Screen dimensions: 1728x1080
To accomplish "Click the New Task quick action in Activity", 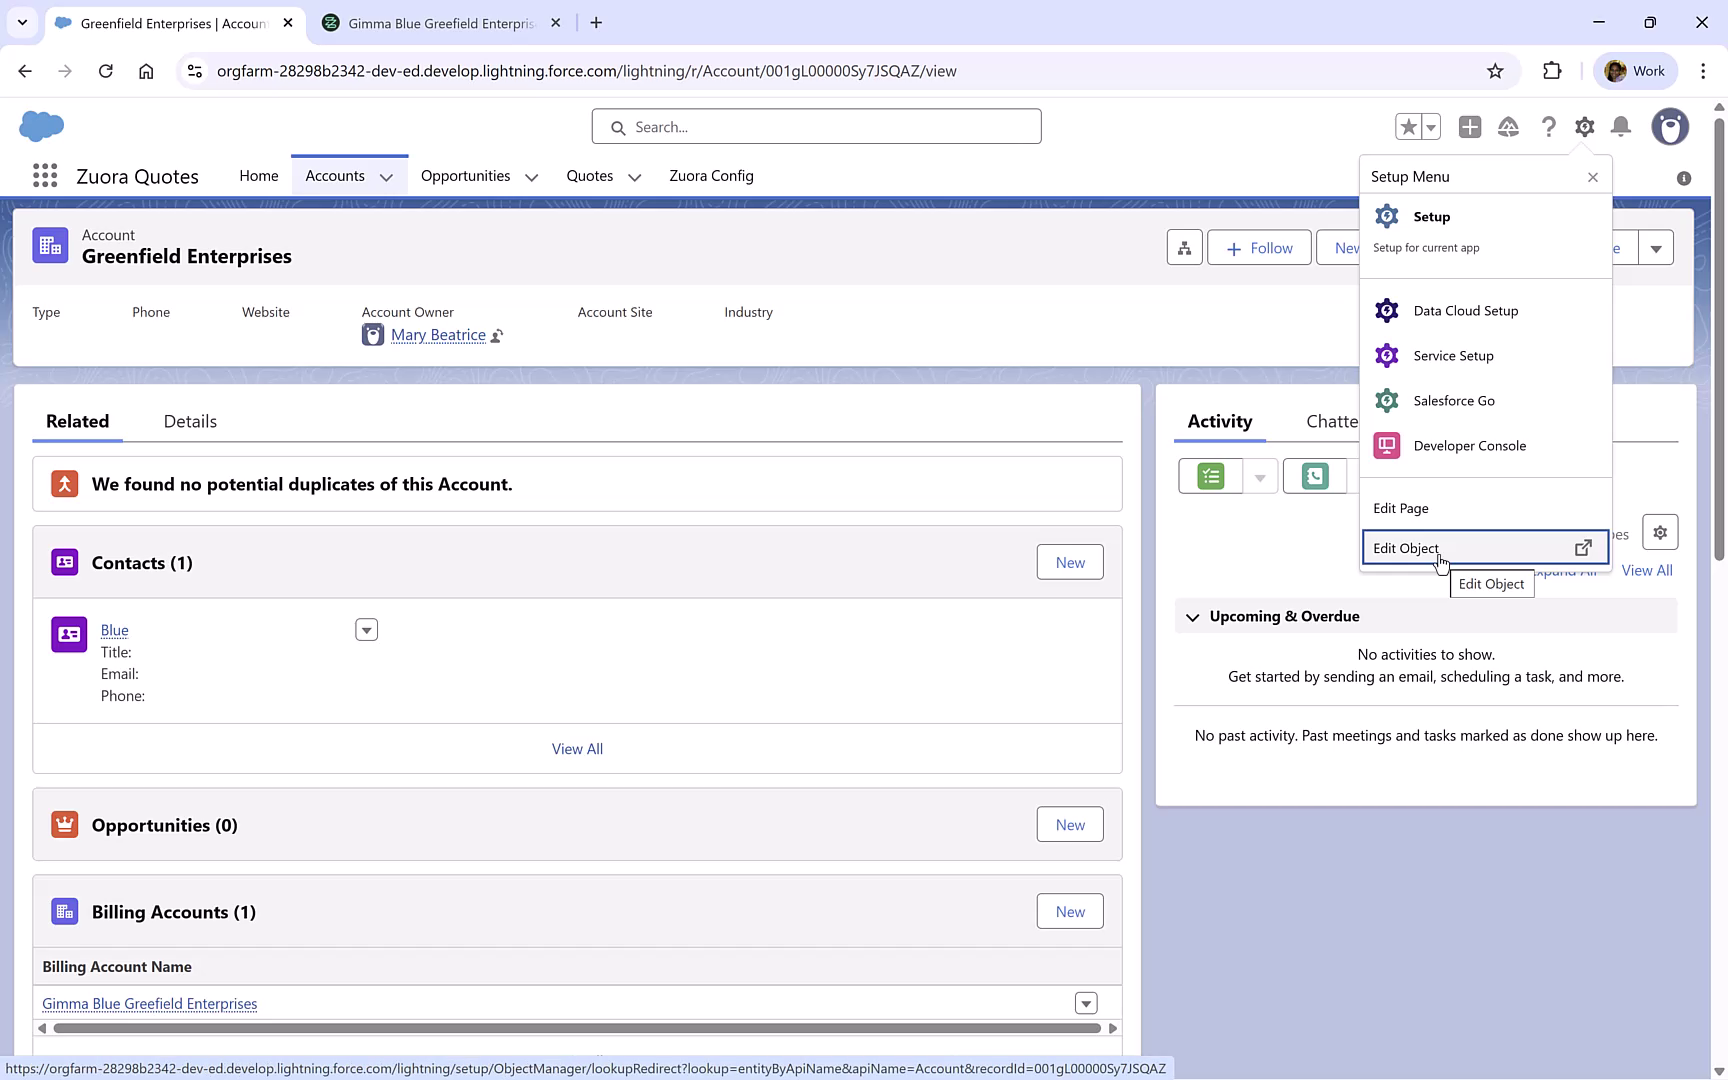I will click(1209, 476).
